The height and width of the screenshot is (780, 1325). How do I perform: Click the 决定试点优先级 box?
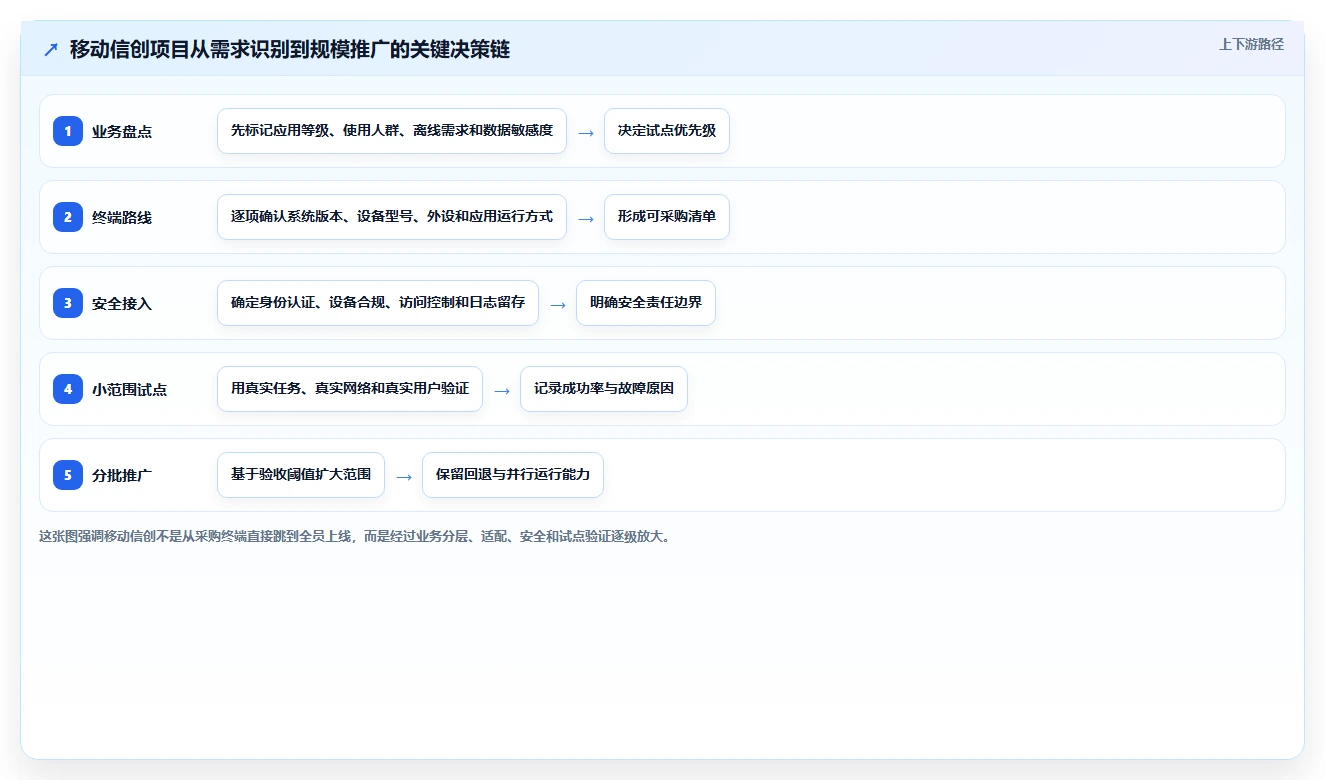coord(667,131)
